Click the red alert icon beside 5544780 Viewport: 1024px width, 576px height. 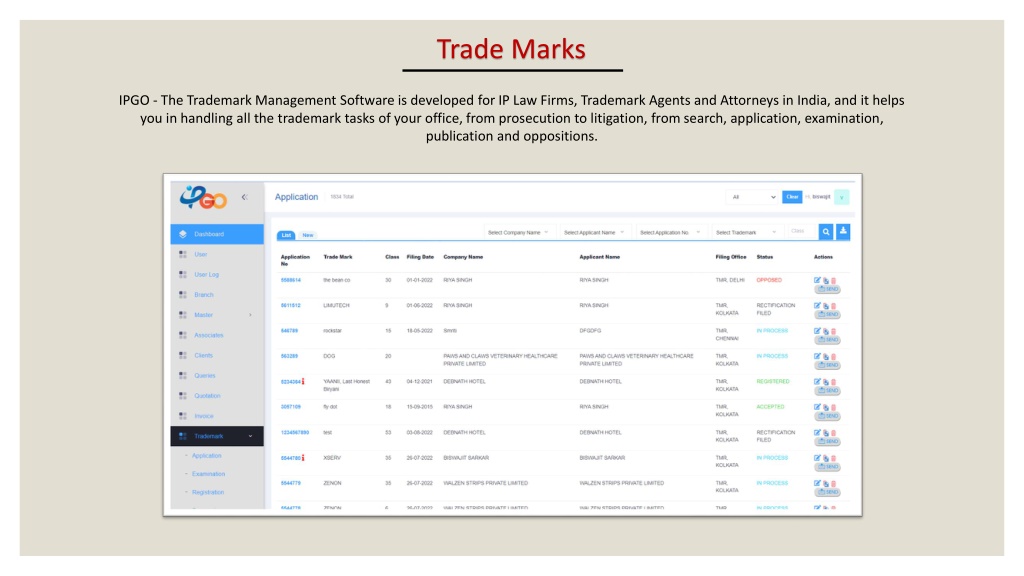coord(303,458)
